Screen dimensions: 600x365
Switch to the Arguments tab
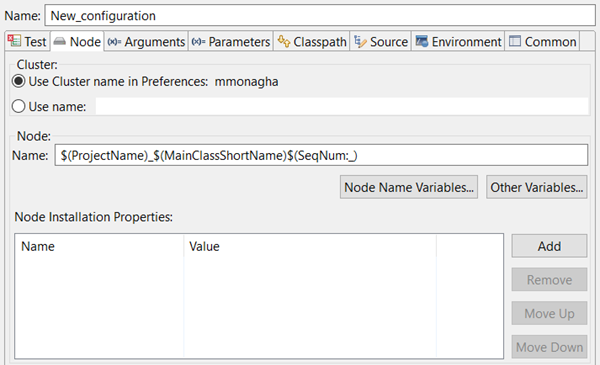coord(146,41)
